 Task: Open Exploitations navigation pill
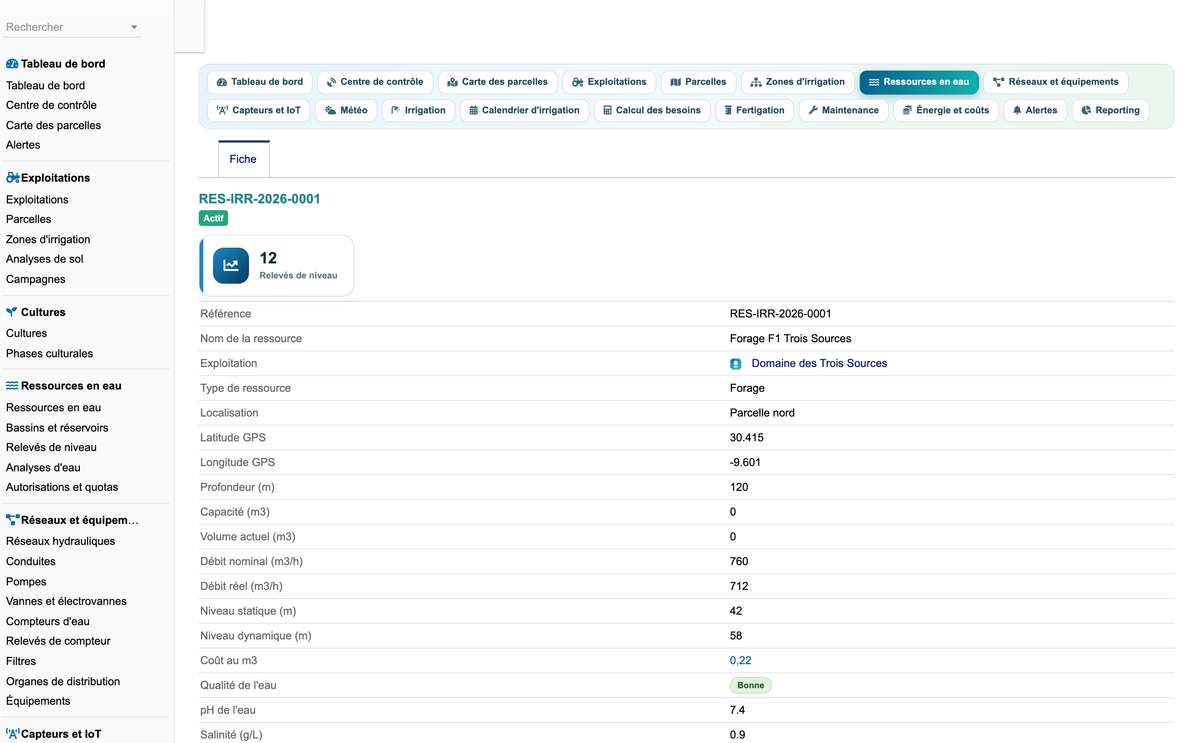[609, 82]
